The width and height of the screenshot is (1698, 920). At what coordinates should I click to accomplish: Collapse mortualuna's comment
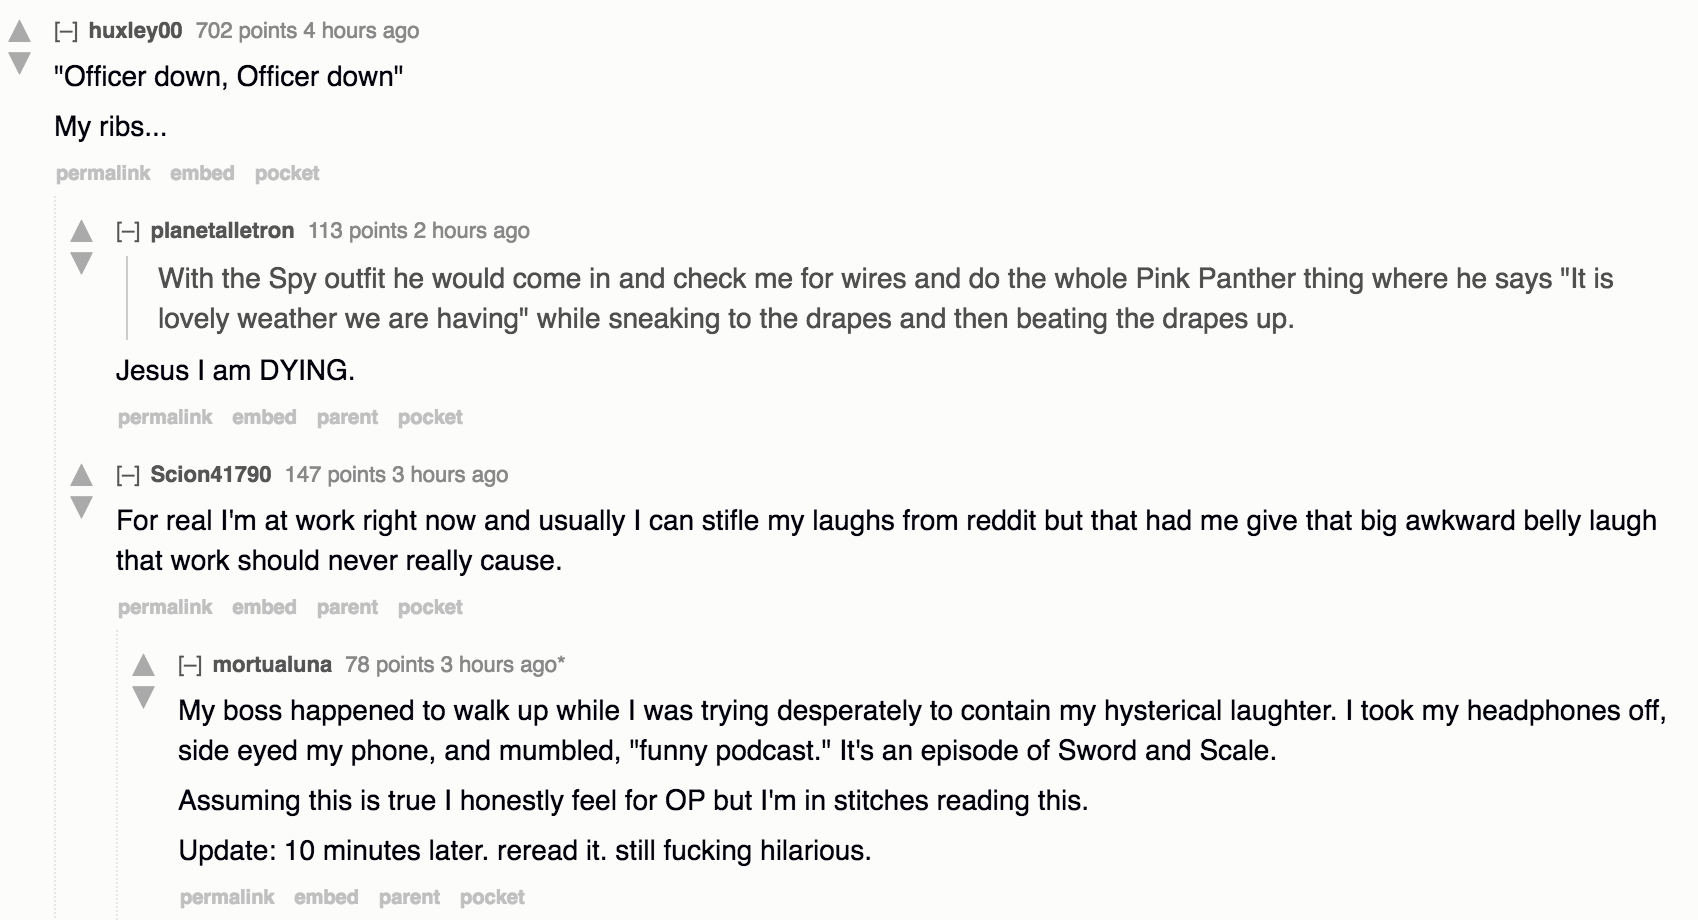190,664
